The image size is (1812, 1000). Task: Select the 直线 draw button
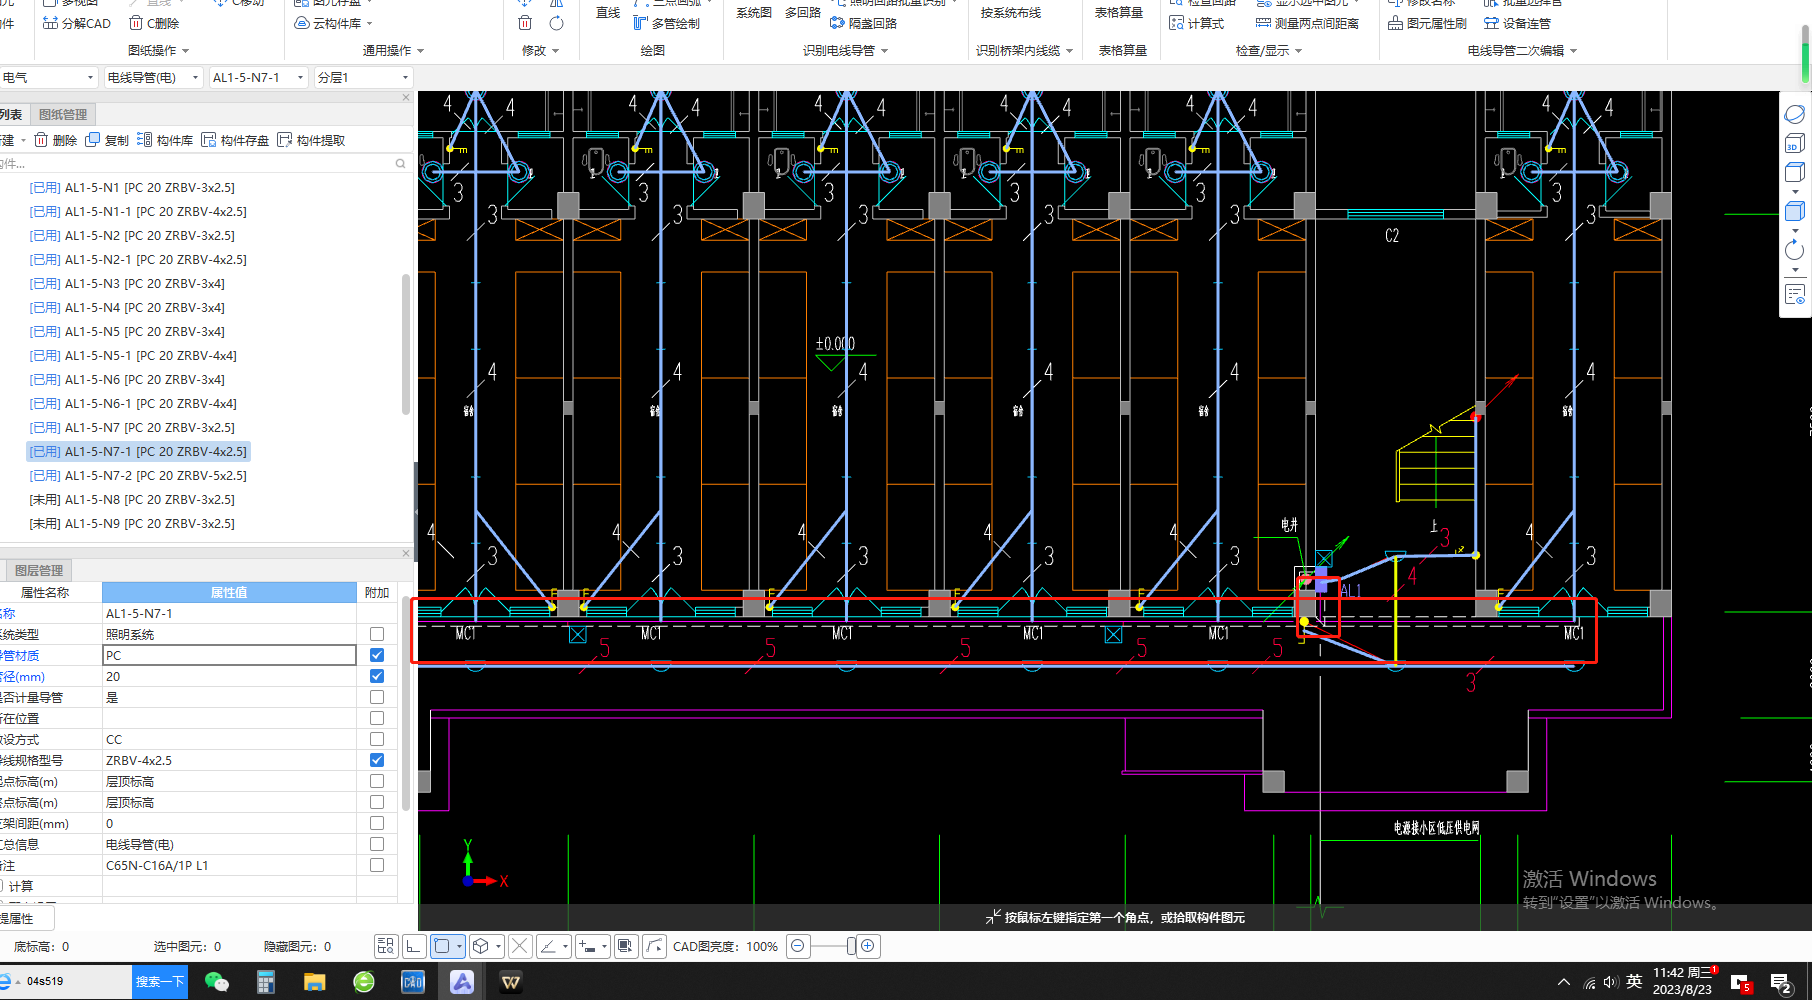pyautogui.click(x=608, y=13)
